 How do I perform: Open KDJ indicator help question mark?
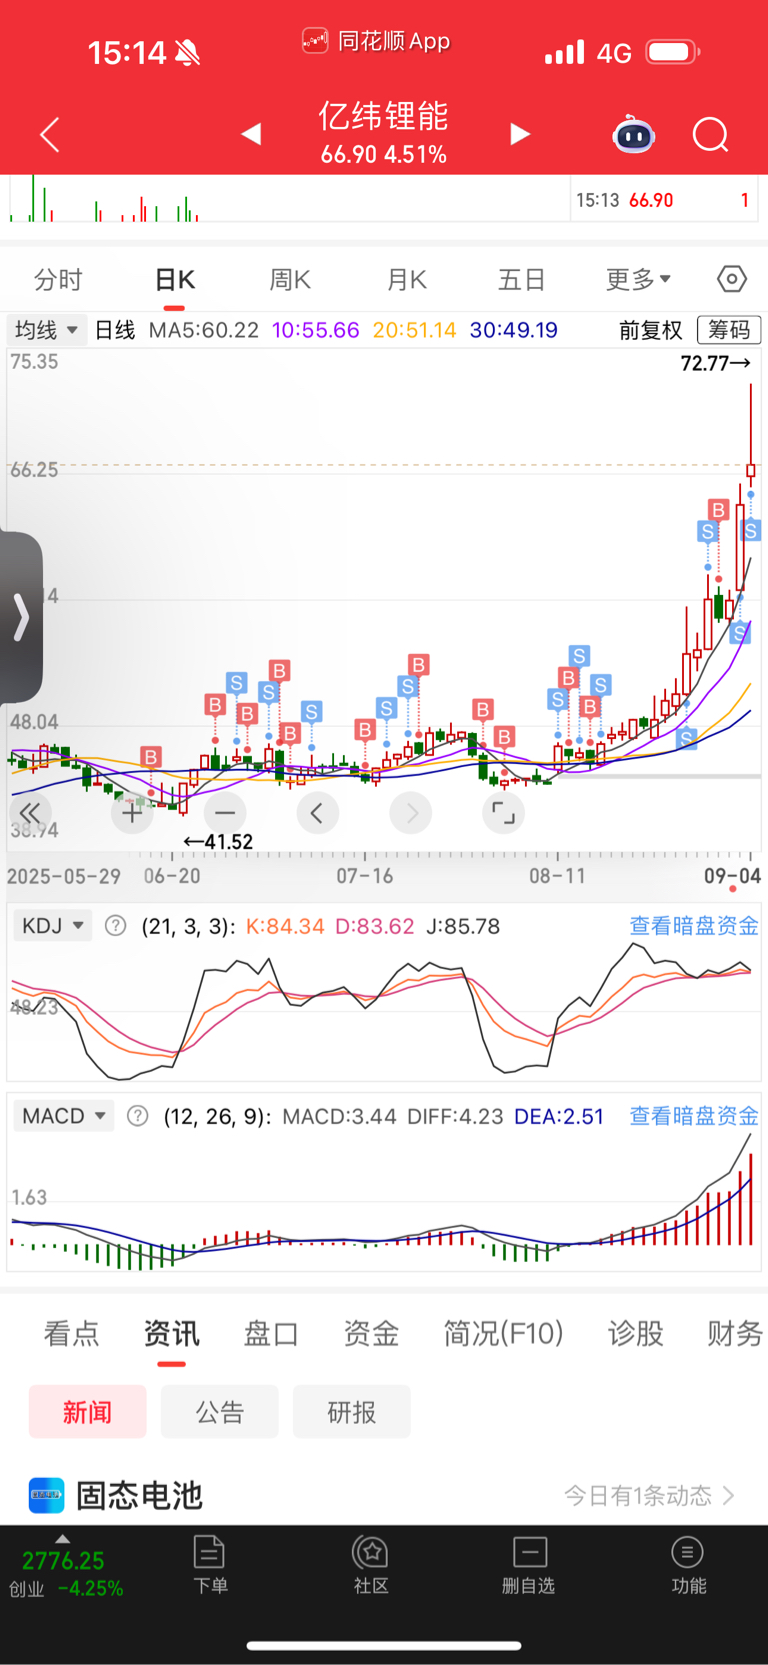[x=116, y=926]
